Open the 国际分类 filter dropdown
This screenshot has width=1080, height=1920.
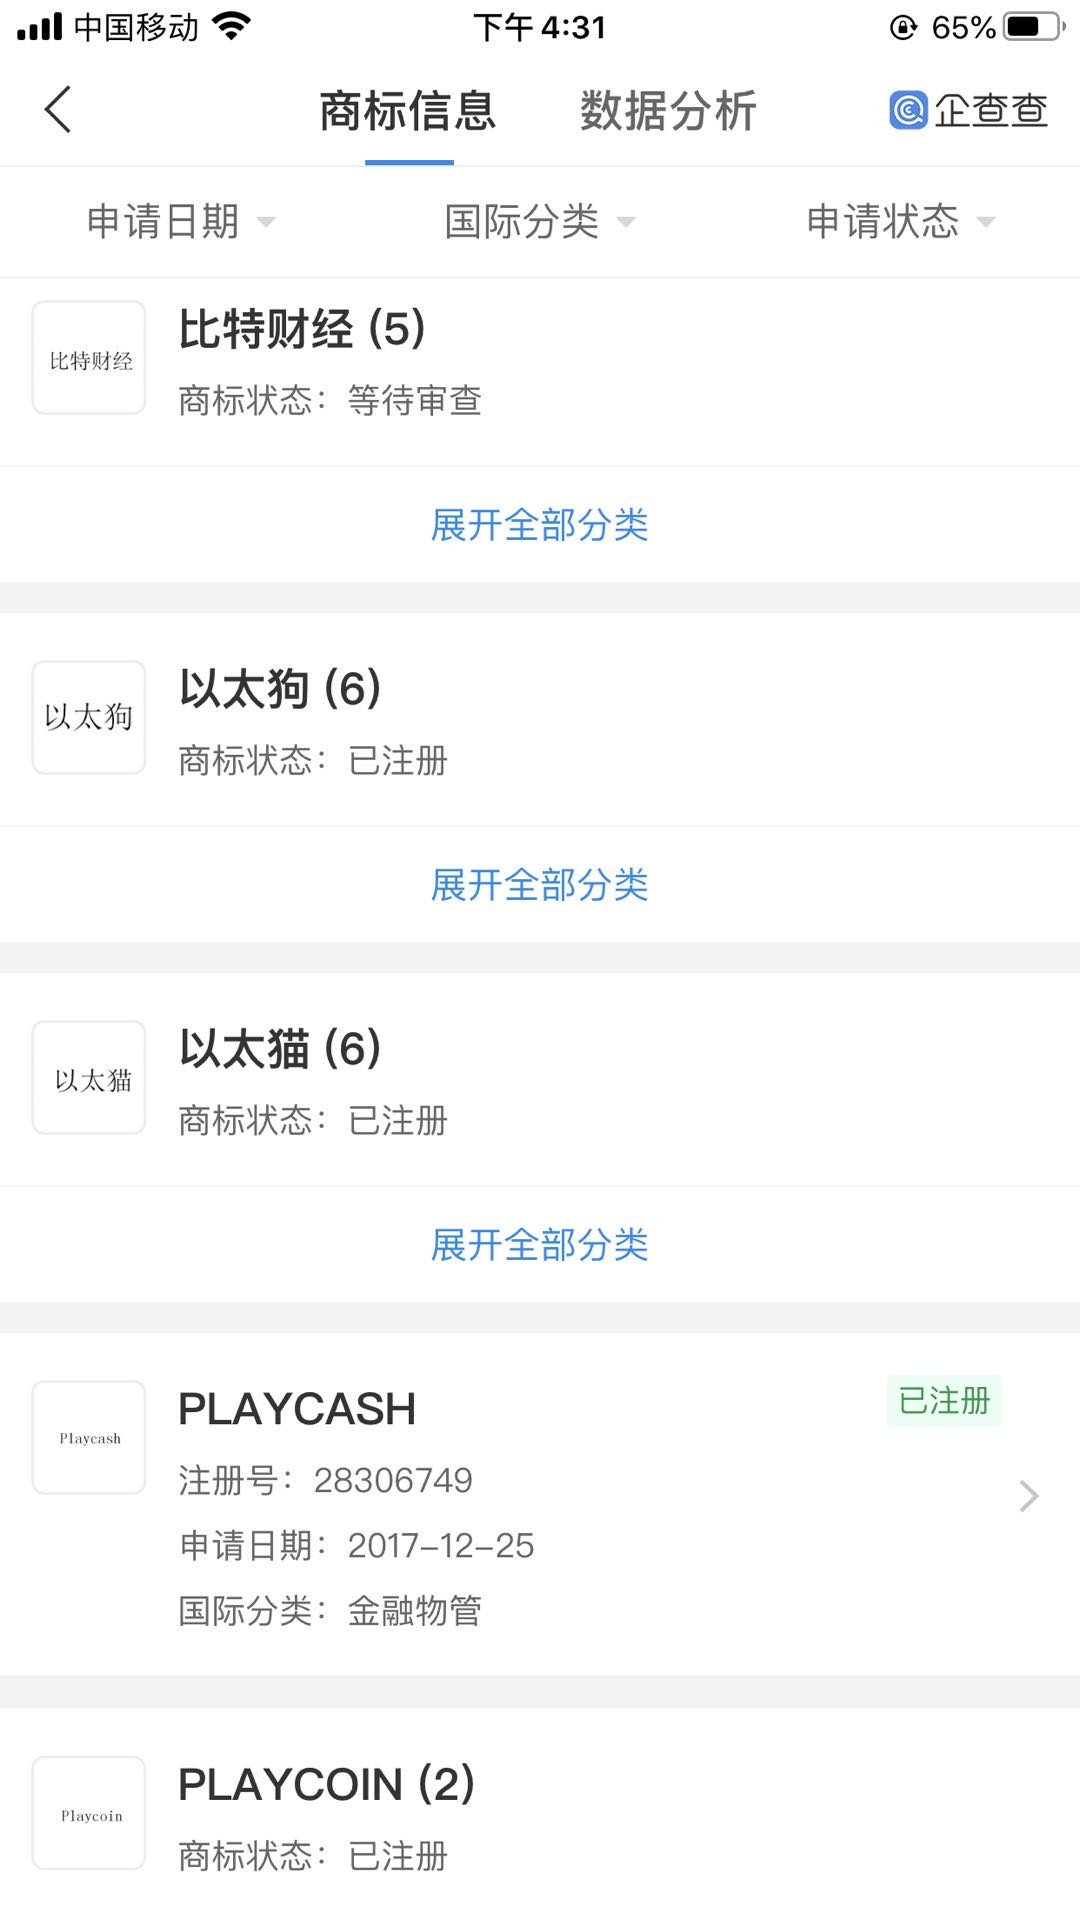[539, 222]
